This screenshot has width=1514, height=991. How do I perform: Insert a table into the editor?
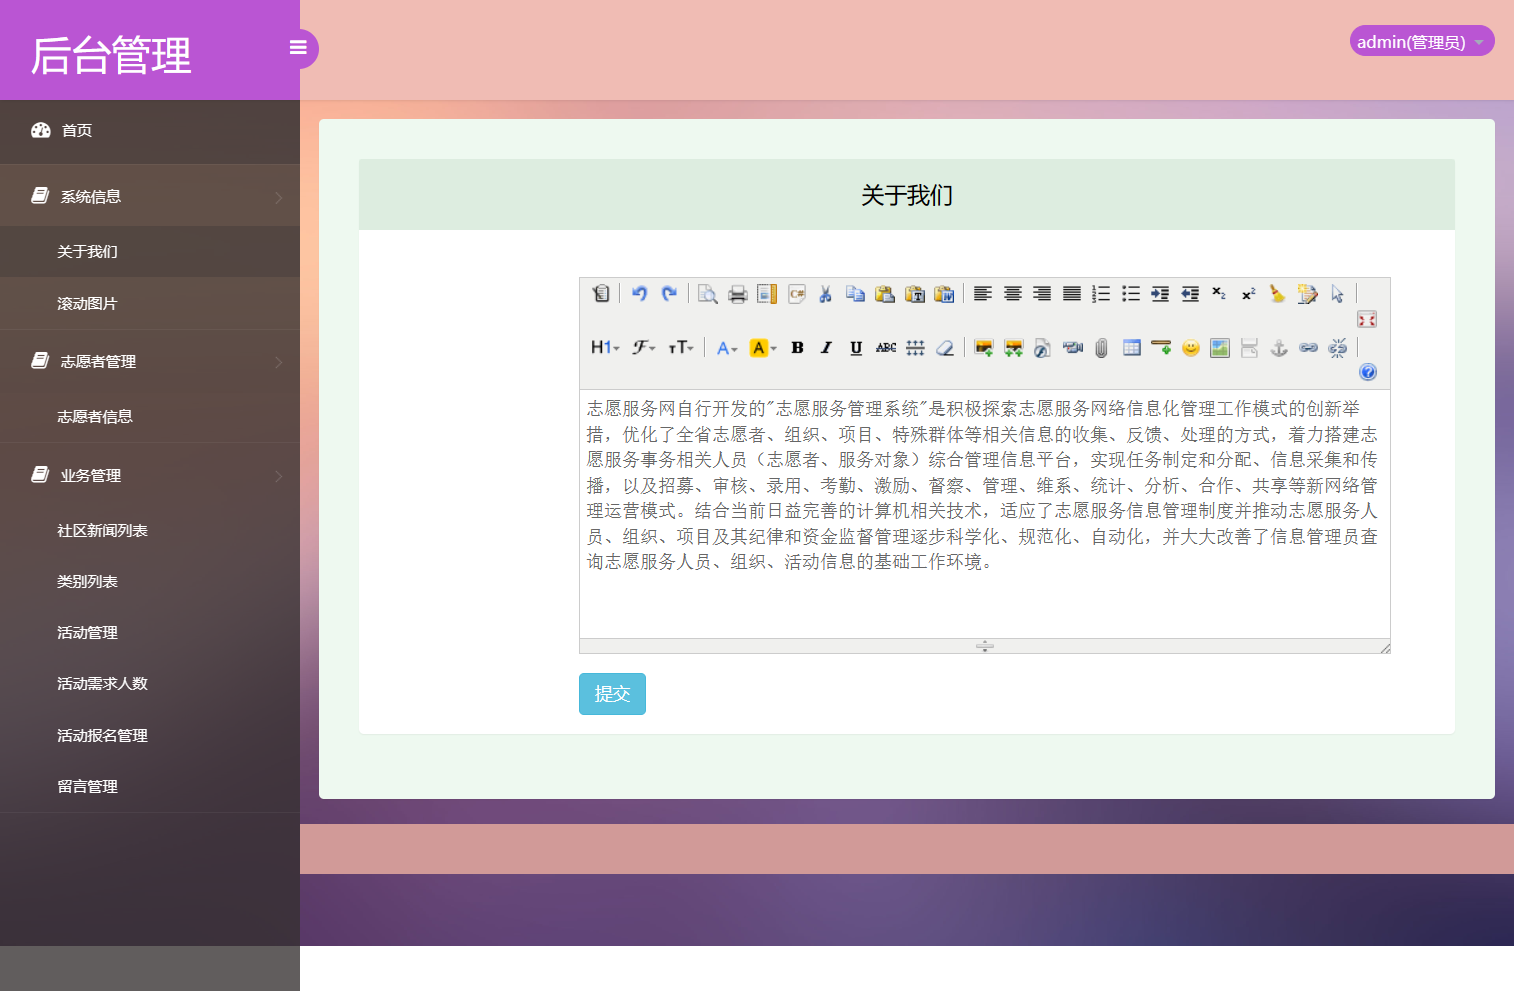tap(1132, 348)
